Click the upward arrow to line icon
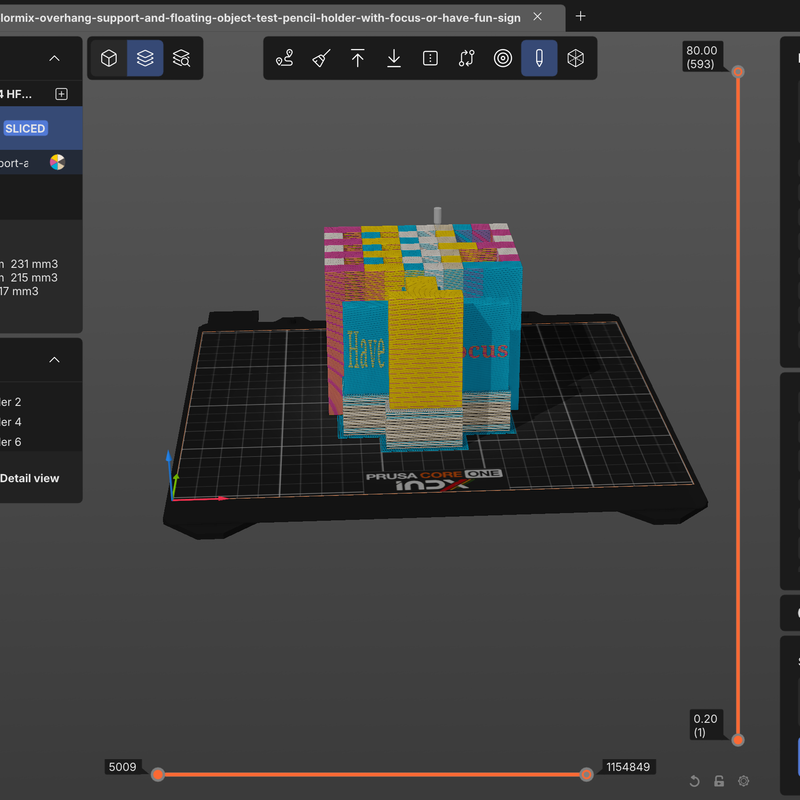 (x=358, y=58)
